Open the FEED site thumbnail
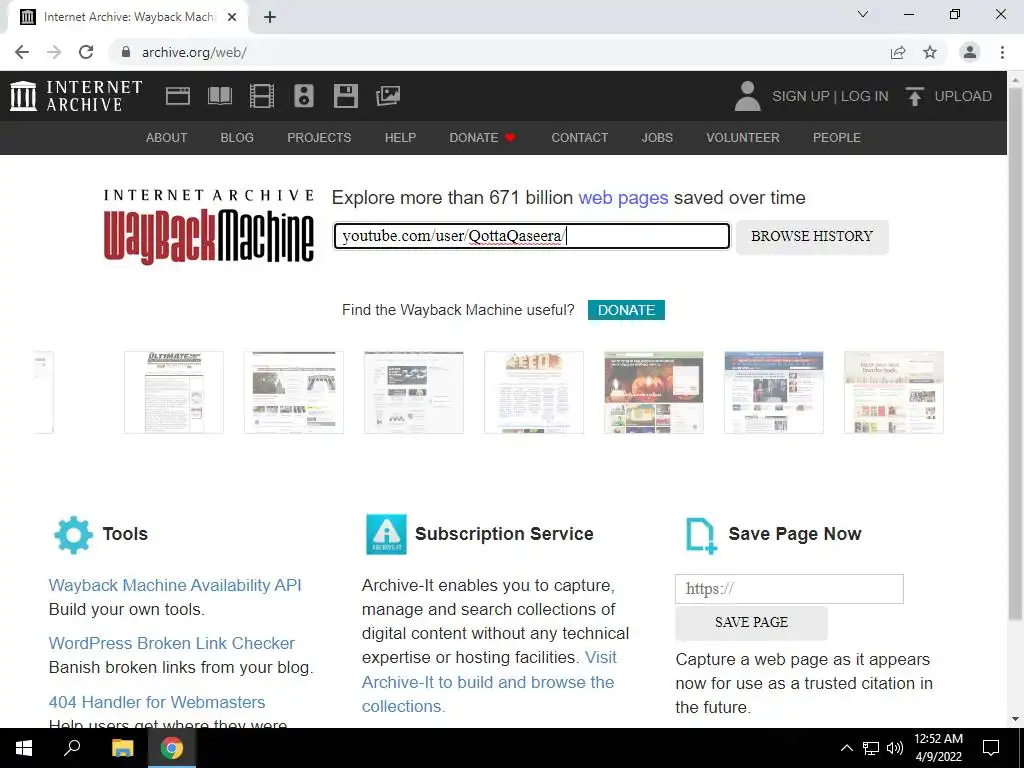 point(534,392)
